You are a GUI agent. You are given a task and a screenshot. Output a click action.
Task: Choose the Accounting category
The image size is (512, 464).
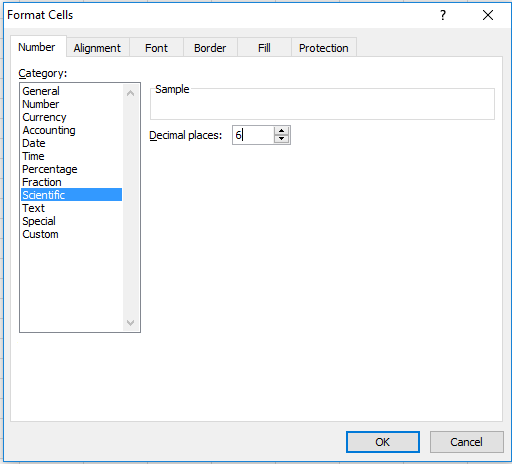pos(71,130)
